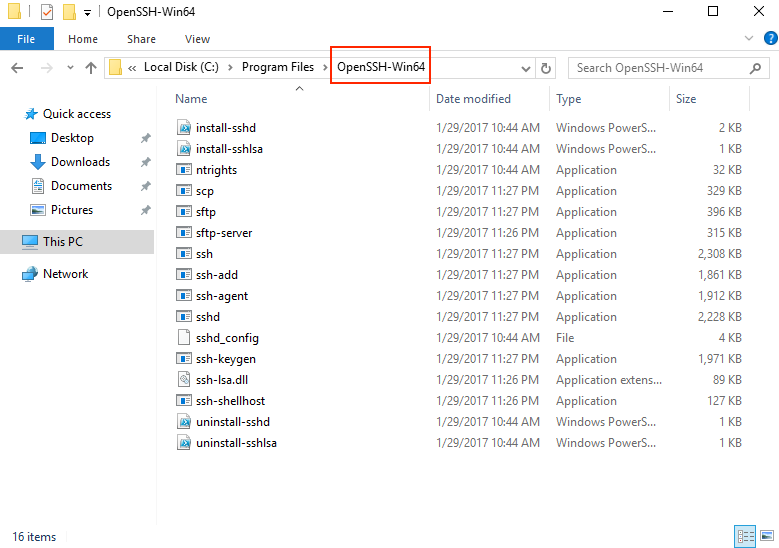
Task: Click the Properties icon in title bar
Action: (46, 12)
